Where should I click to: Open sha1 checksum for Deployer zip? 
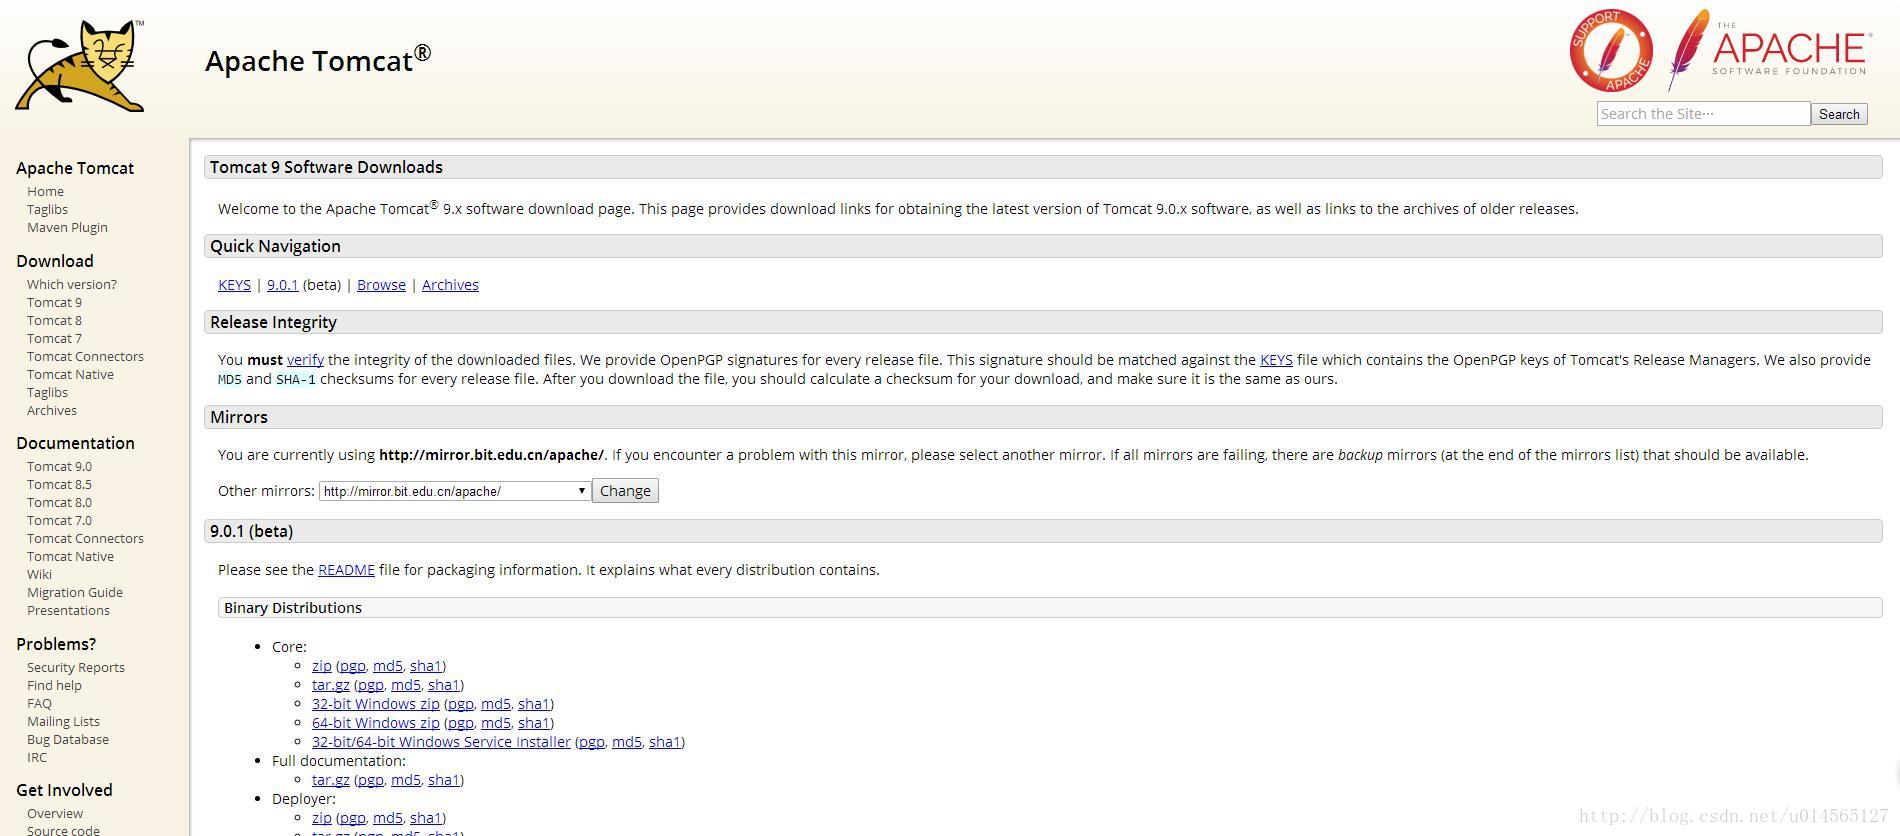[x=425, y=818]
